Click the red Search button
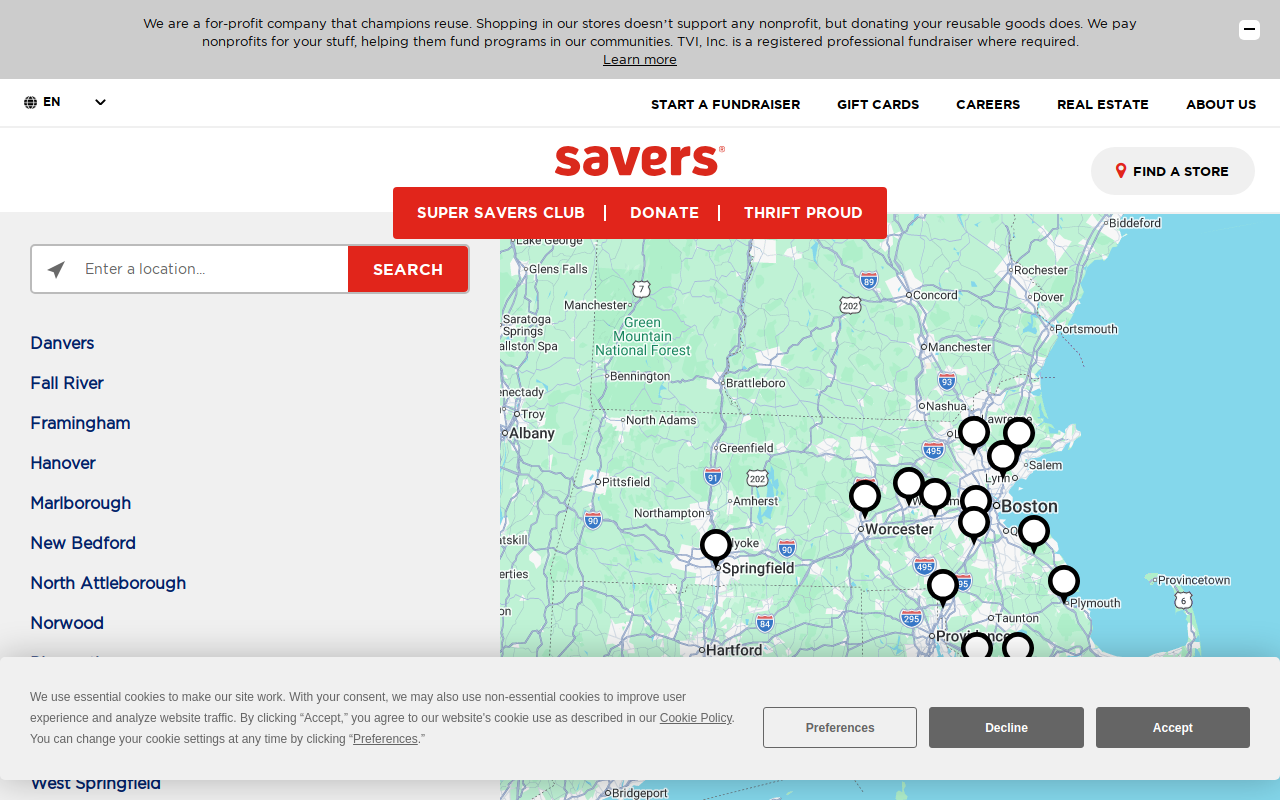The height and width of the screenshot is (800, 1280). click(x=408, y=269)
